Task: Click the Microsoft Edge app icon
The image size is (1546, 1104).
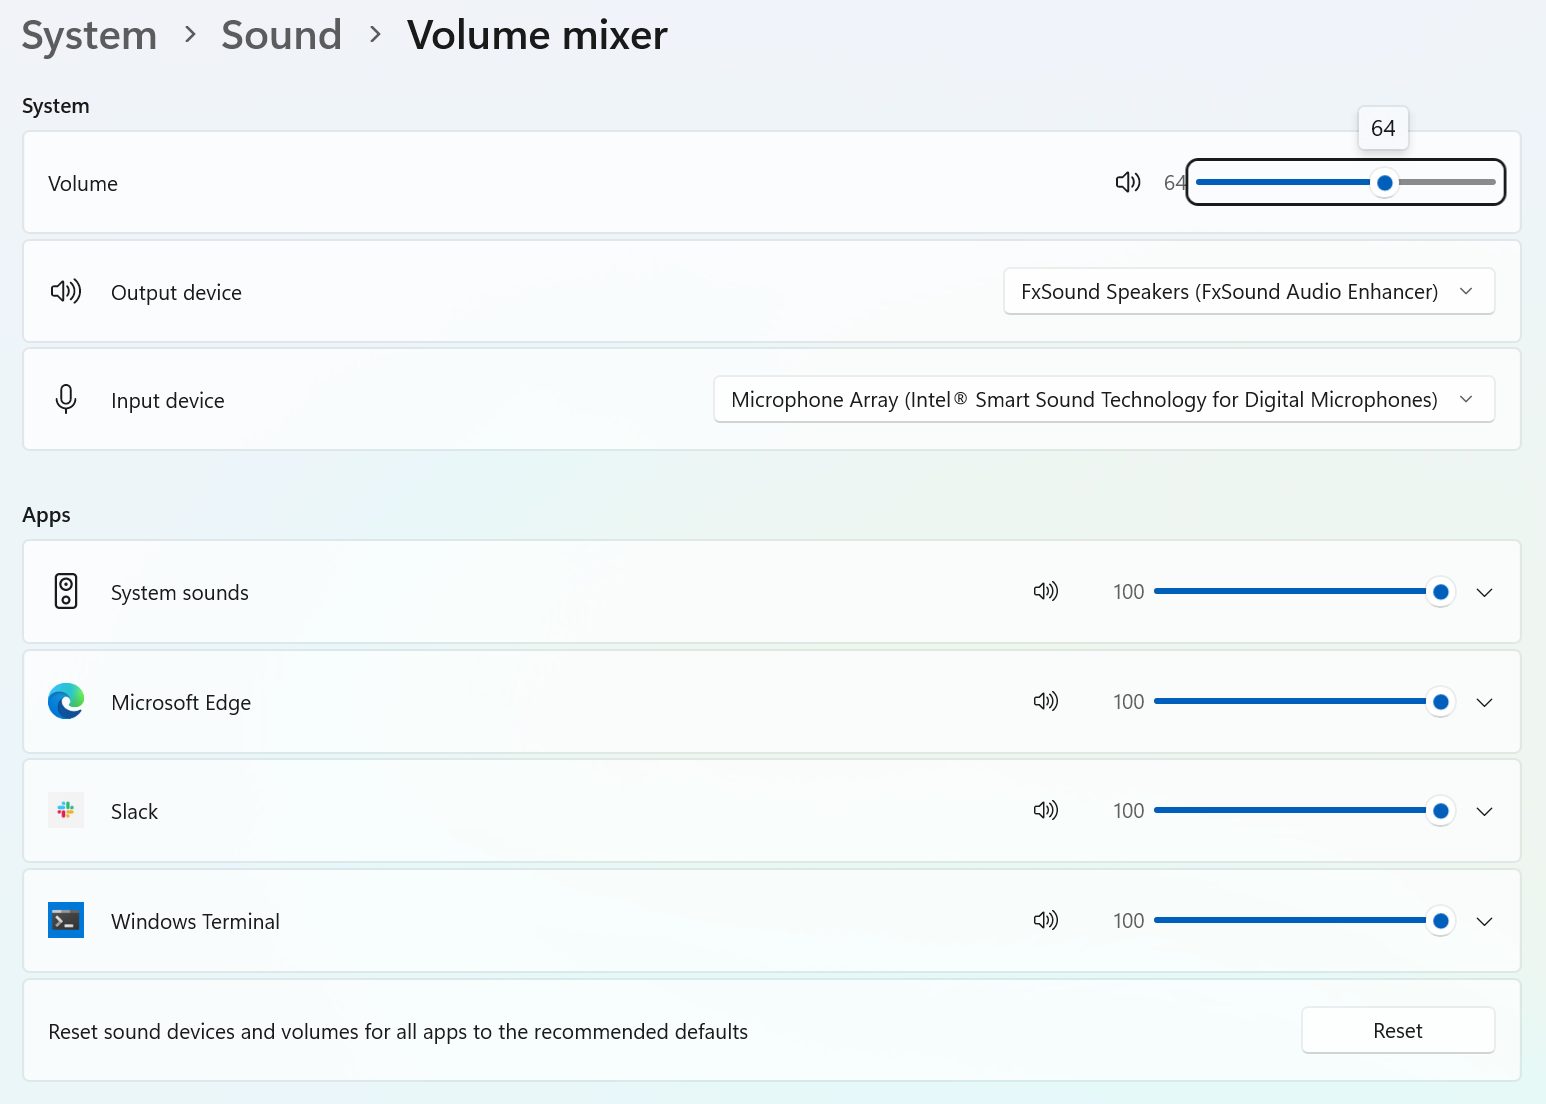Action: tap(66, 701)
